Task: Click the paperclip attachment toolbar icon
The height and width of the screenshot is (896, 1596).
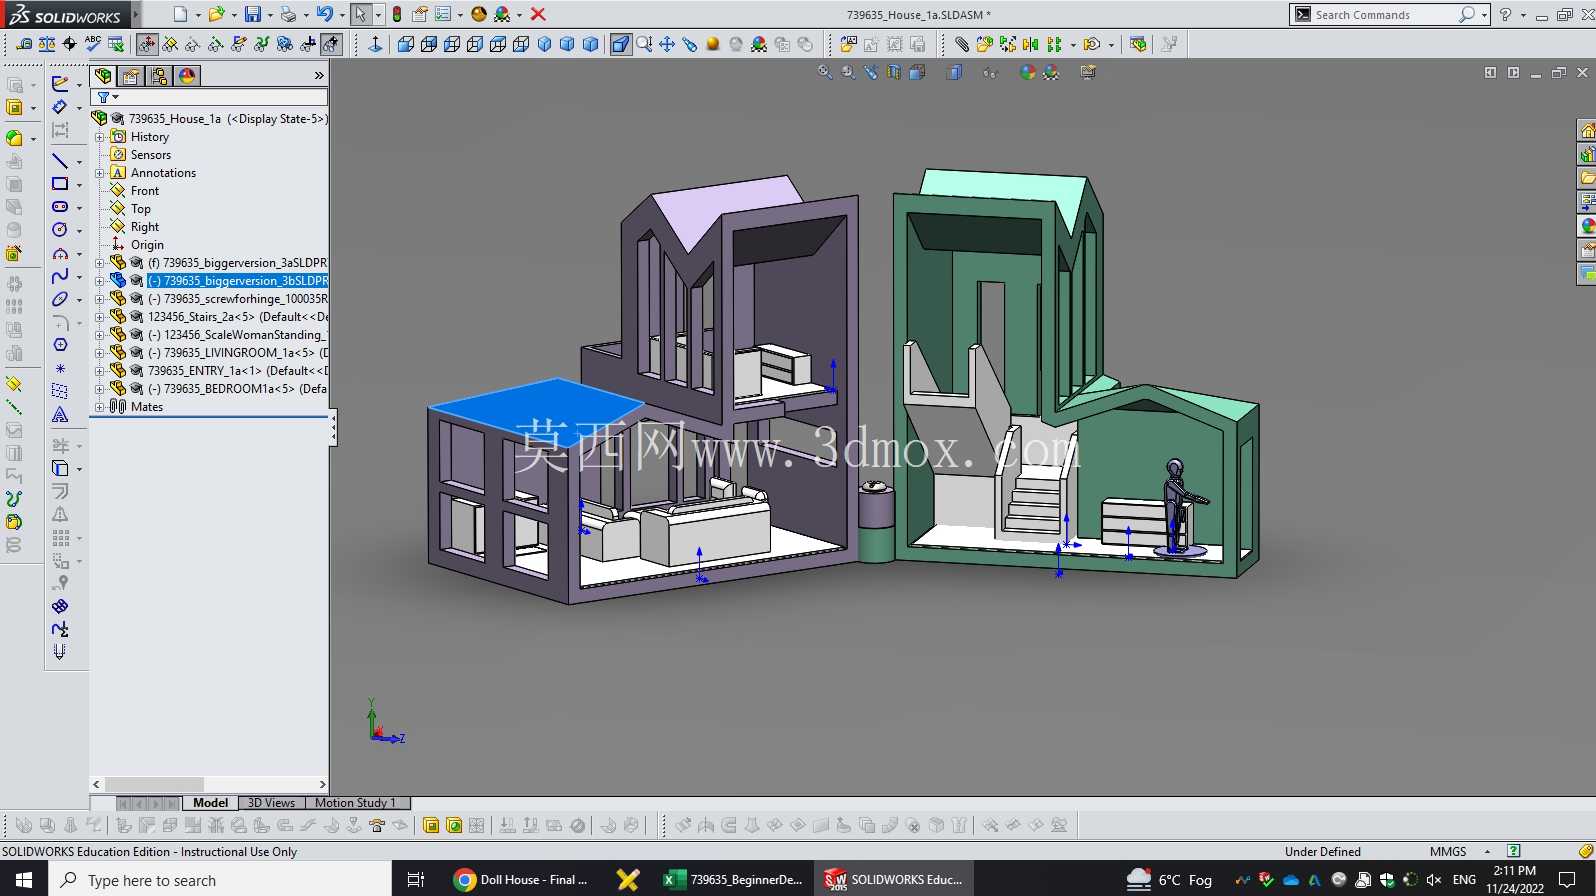Action: 961,44
